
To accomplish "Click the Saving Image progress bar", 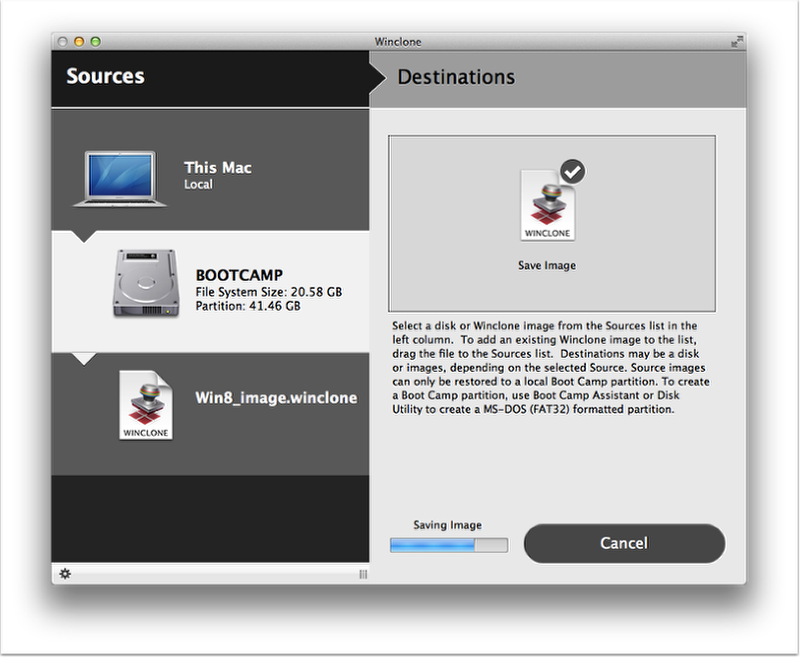I will pyautogui.click(x=448, y=545).
